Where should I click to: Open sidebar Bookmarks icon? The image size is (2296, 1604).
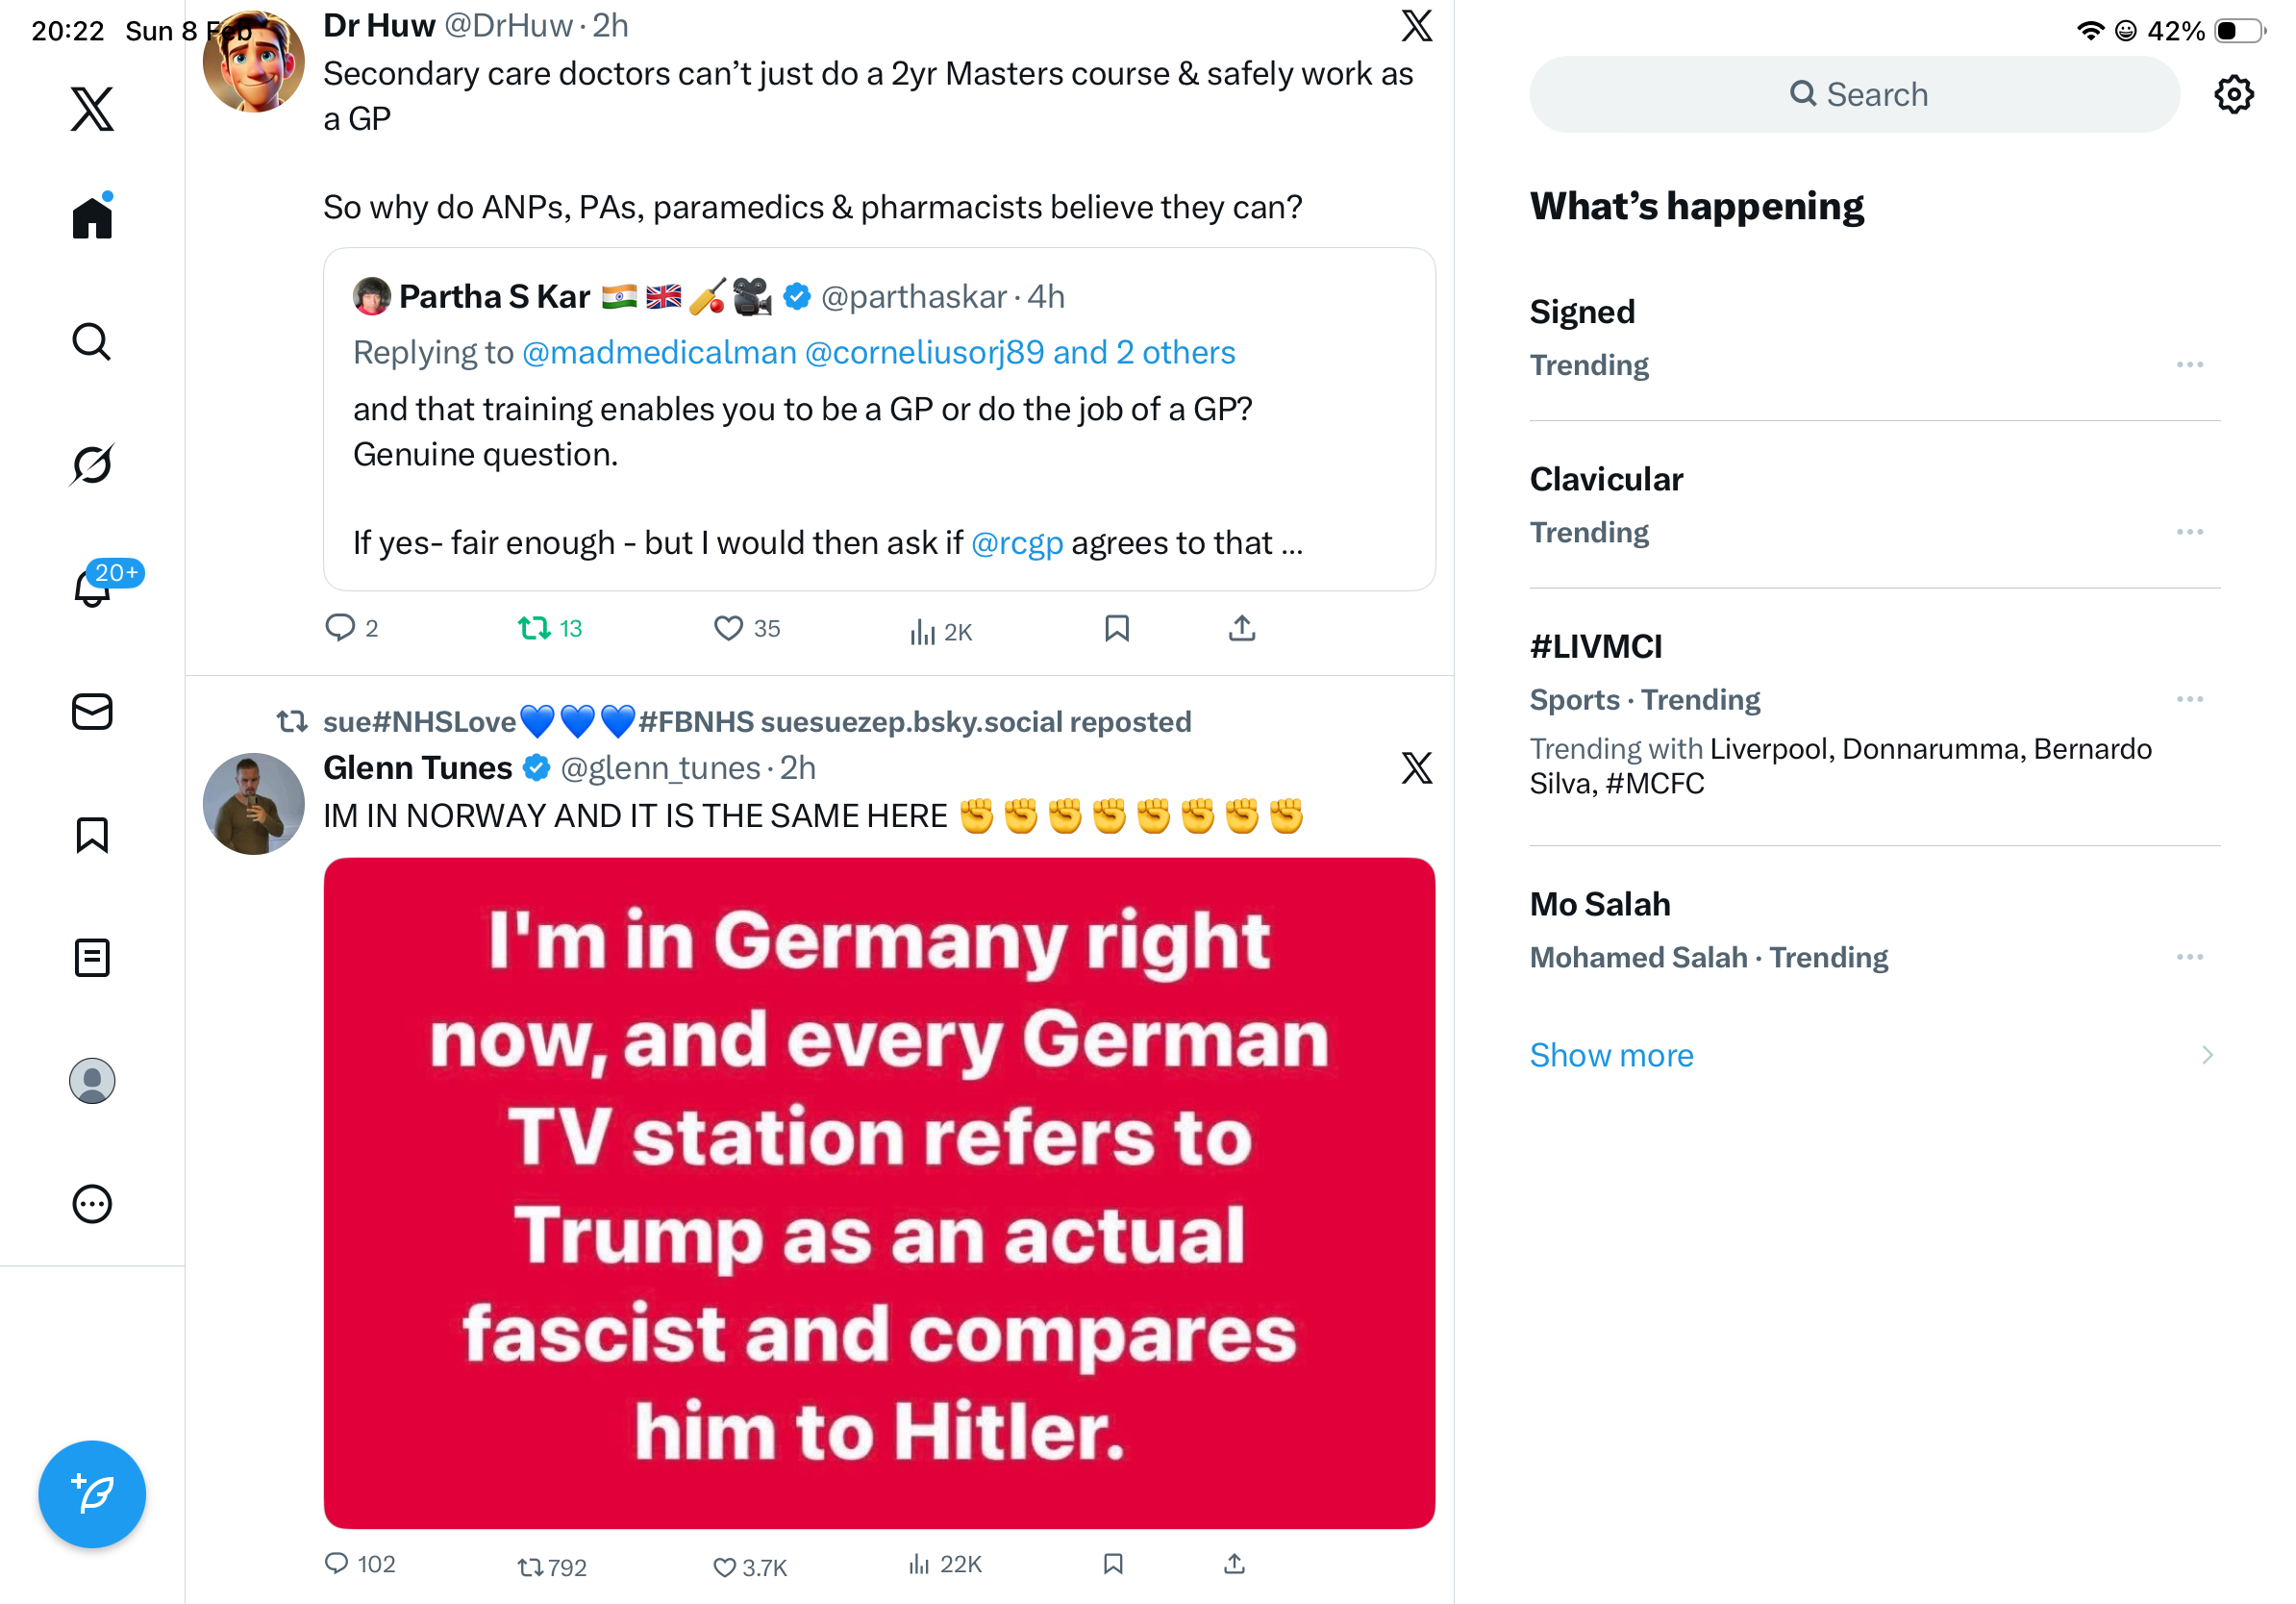pyautogui.click(x=92, y=834)
